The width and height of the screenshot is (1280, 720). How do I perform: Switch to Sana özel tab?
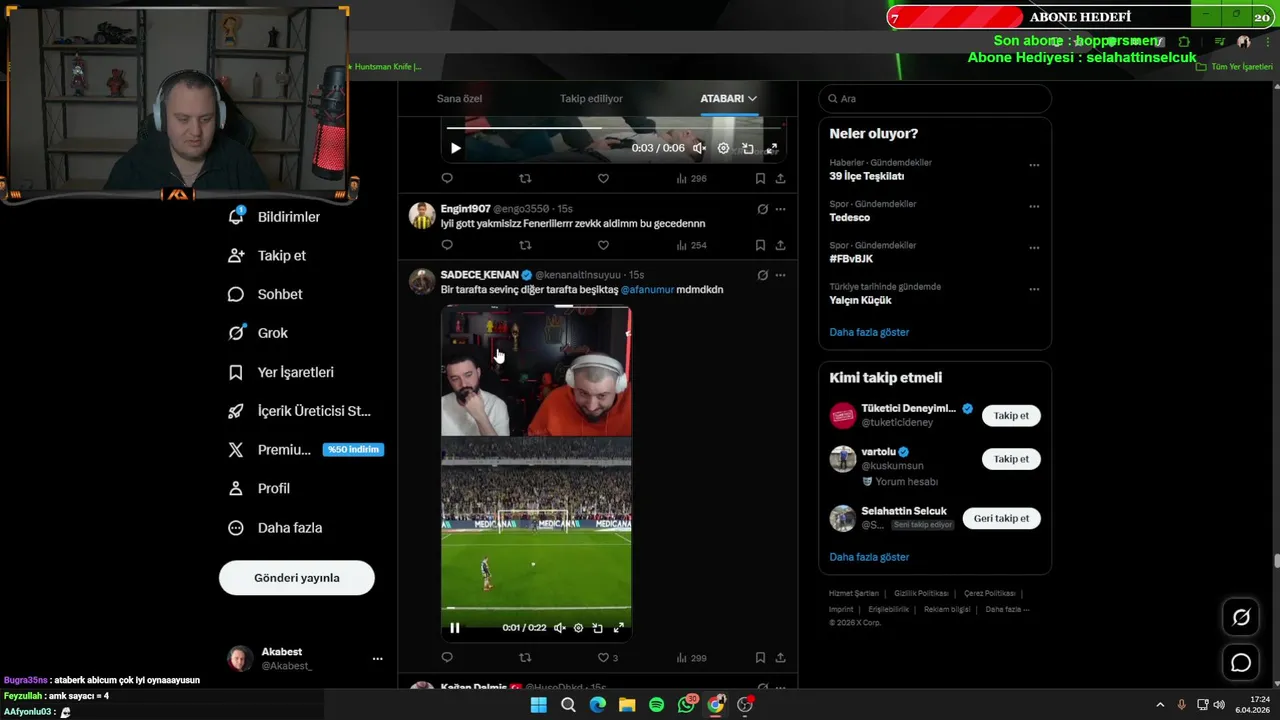[x=459, y=99]
